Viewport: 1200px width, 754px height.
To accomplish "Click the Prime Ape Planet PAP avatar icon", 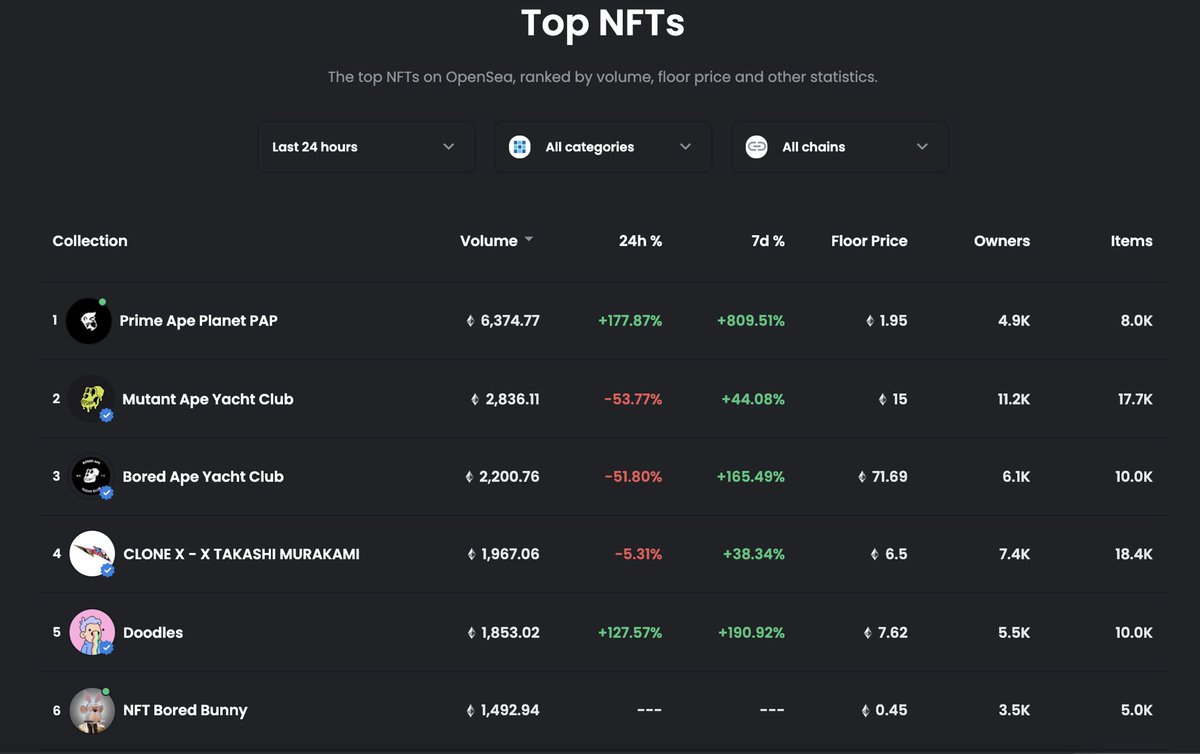I will (x=89, y=320).
